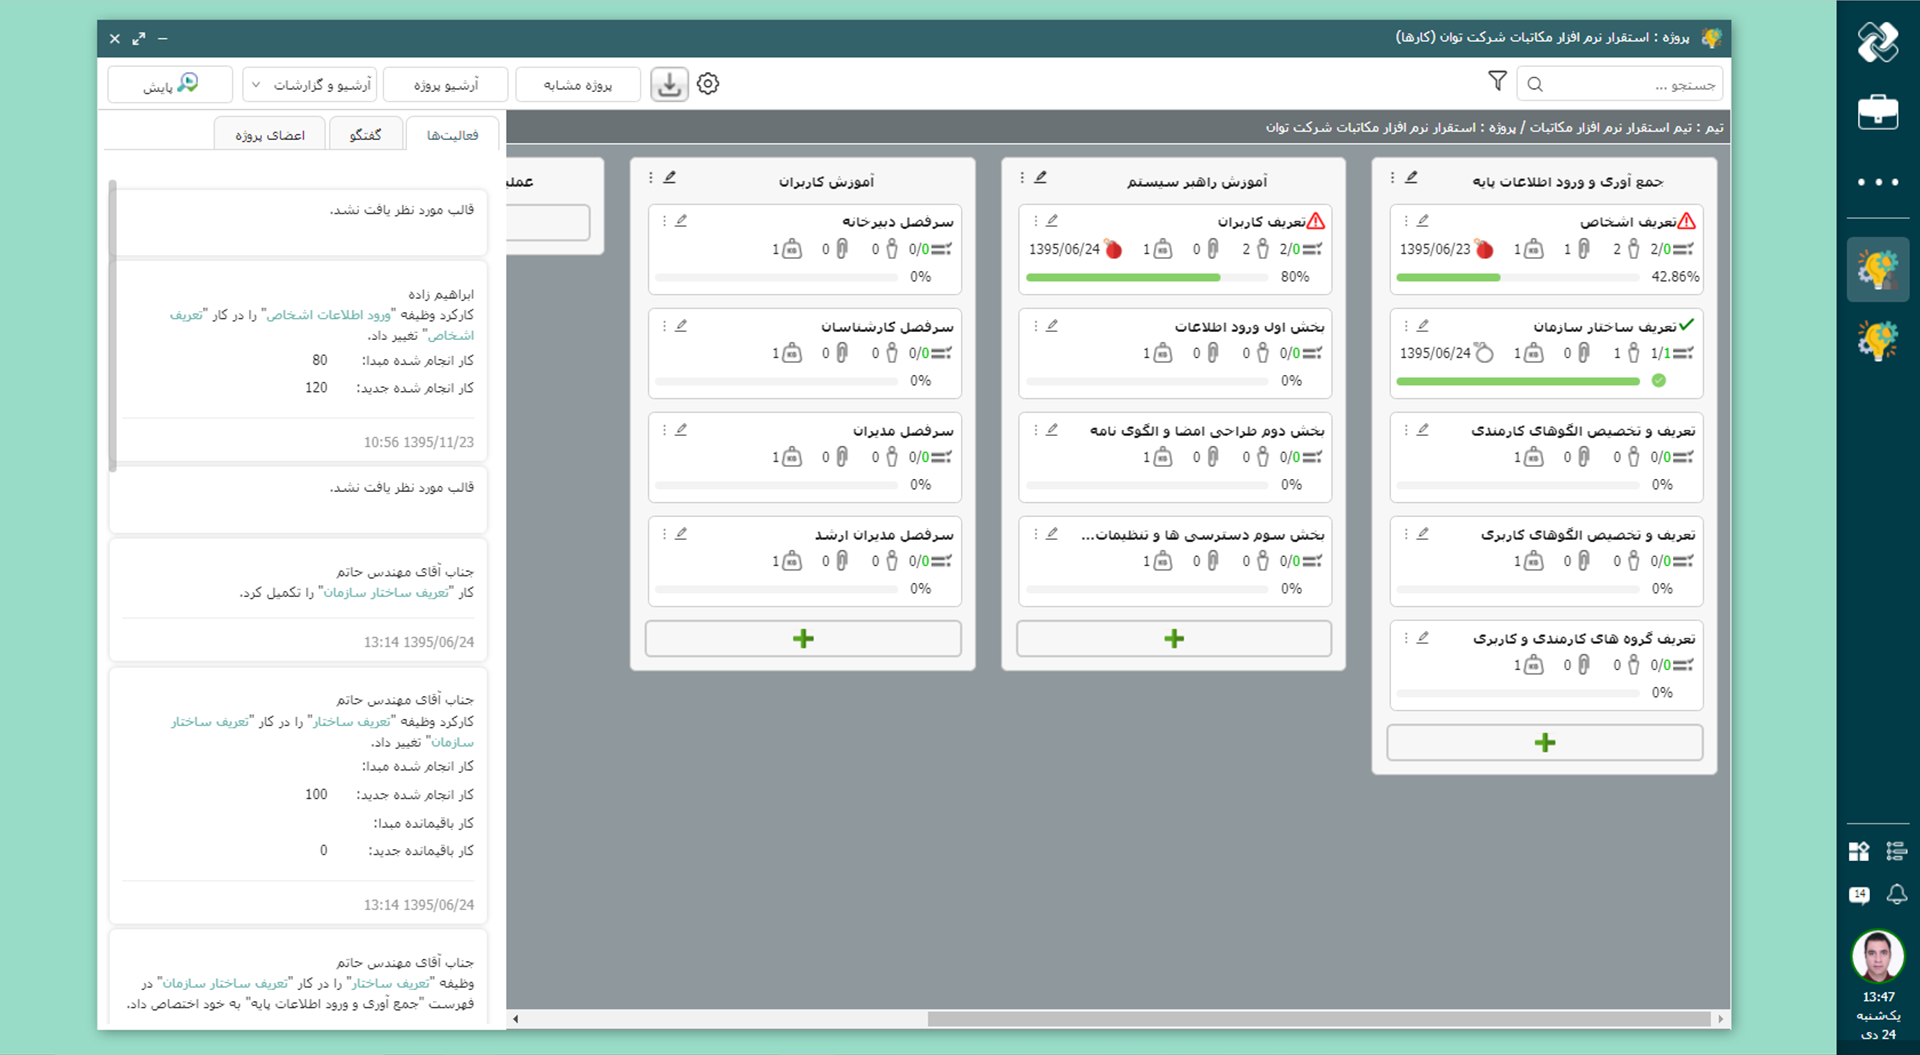The width and height of the screenshot is (1920, 1055).
Task: Click the 'آرشیو پروژه' button
Action: click(x=445, y=85)
